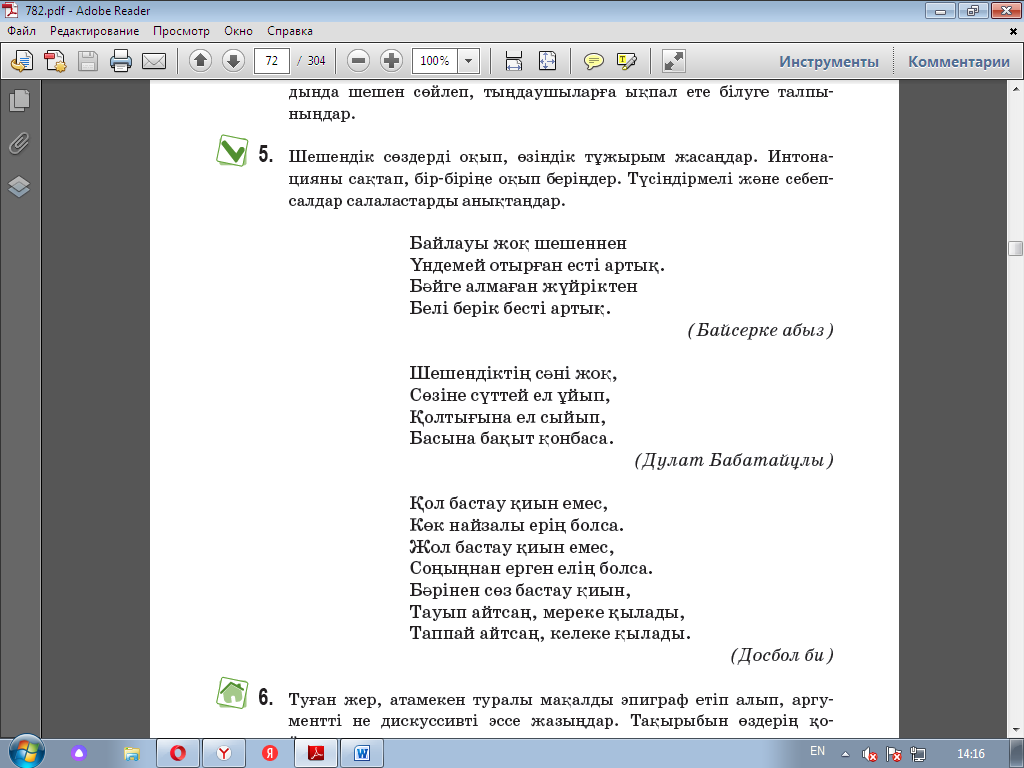Click the author text Дулат Бабатайұлы
The image size is (1024, 768).
(734, 460)
